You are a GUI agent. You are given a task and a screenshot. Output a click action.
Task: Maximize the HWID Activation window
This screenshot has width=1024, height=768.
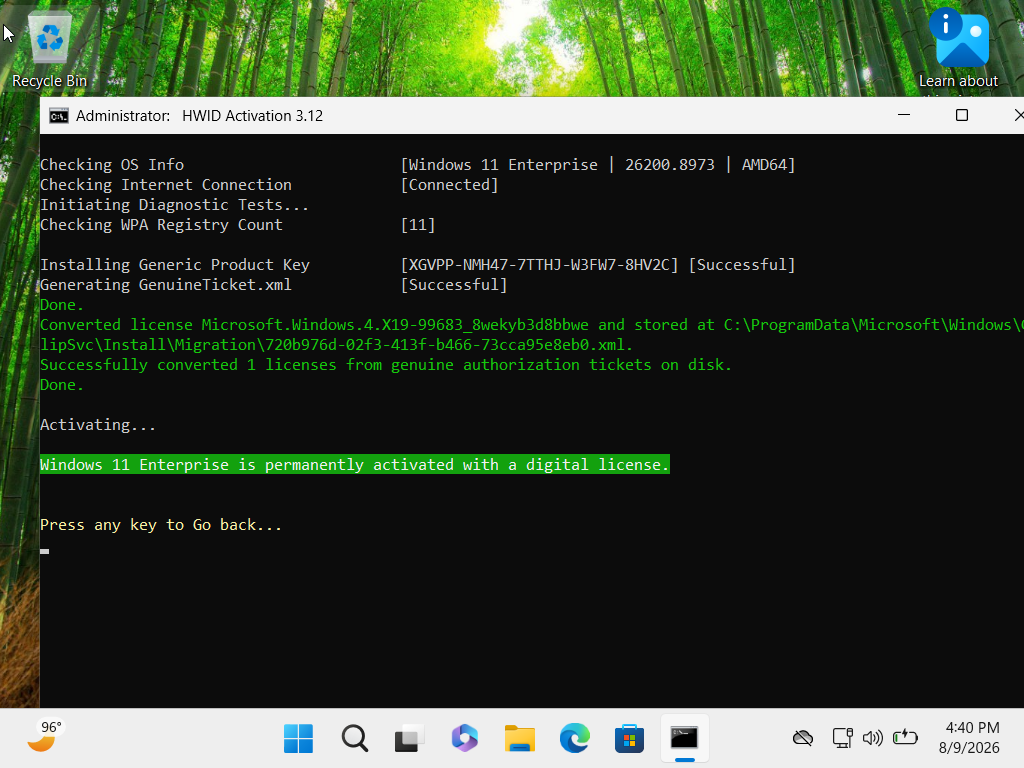(x=961, y=115)
